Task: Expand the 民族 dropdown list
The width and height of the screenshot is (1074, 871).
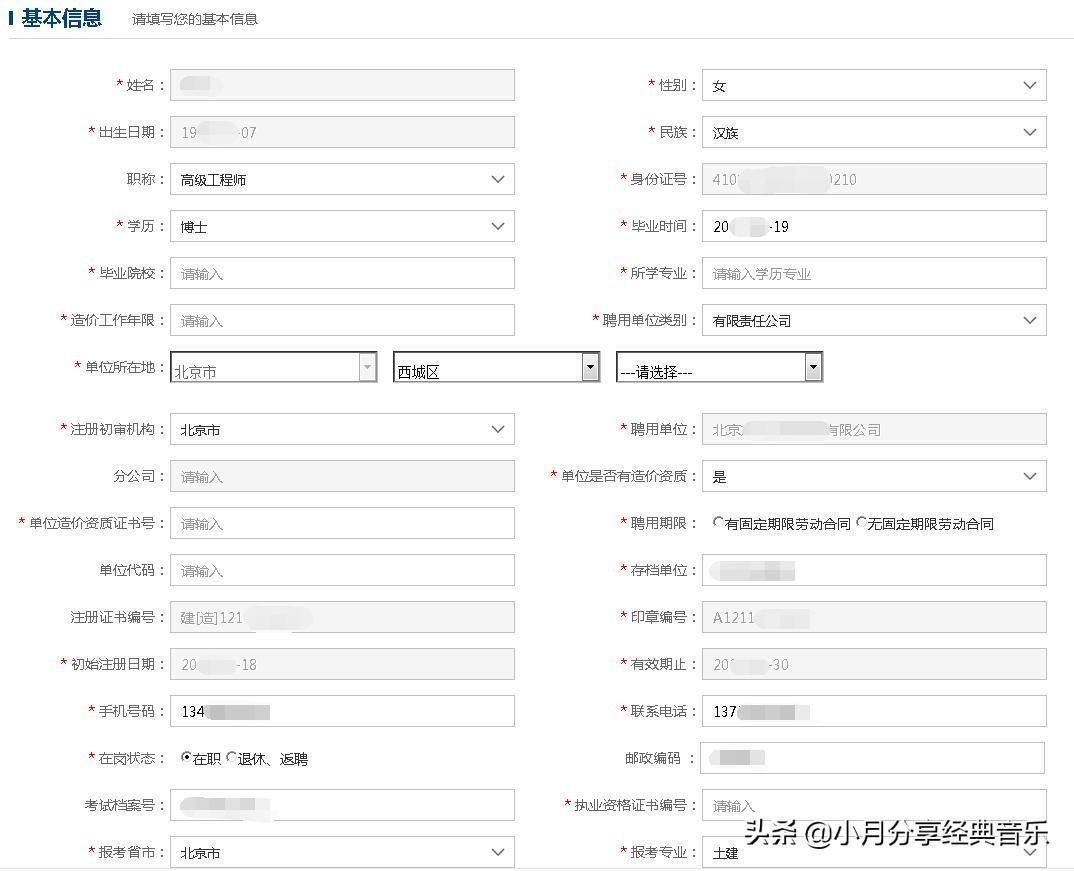Action: tap(873, 132)
